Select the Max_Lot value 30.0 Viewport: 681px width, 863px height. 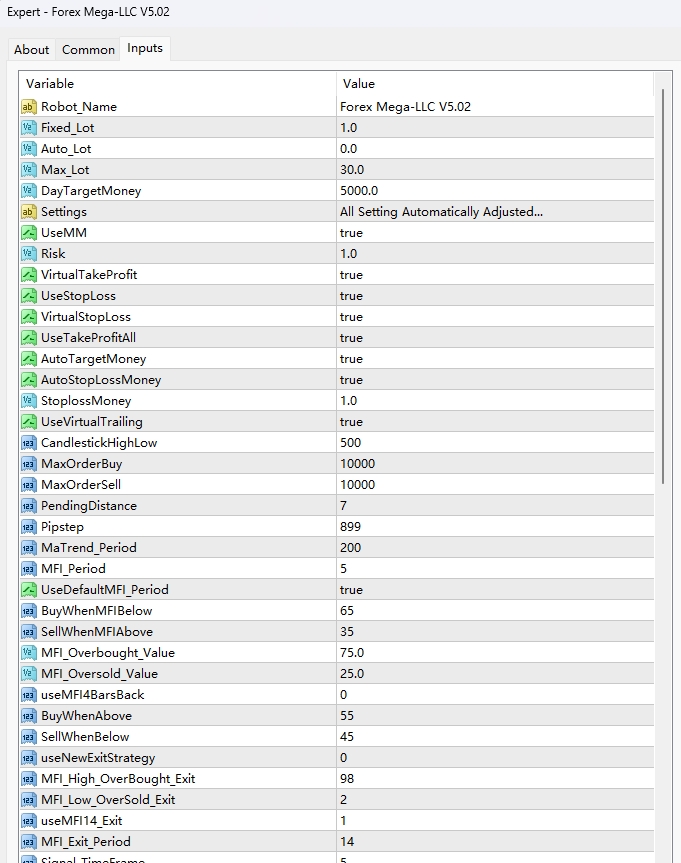coord(352,170)
